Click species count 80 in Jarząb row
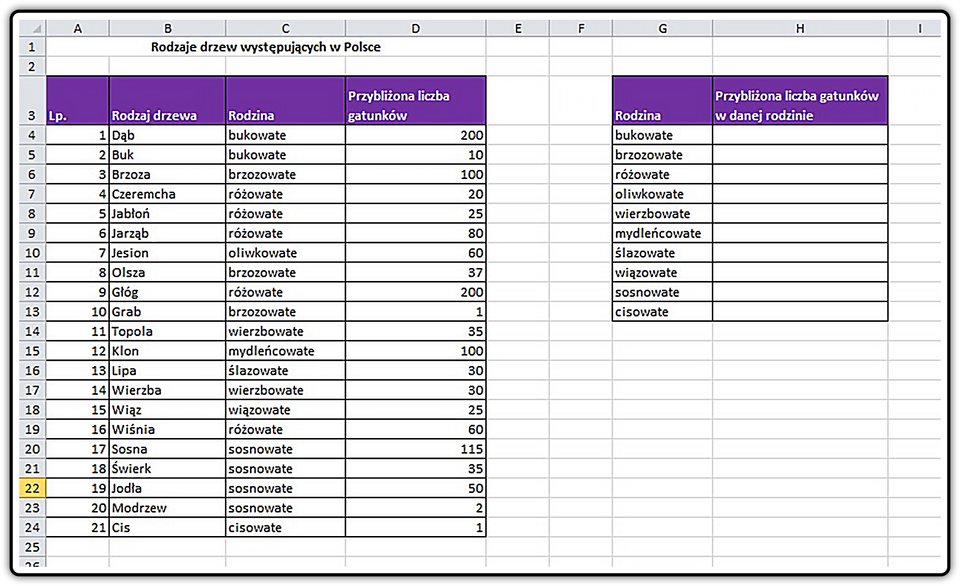This screenshot has width=960, height=586. click(416, 233)
